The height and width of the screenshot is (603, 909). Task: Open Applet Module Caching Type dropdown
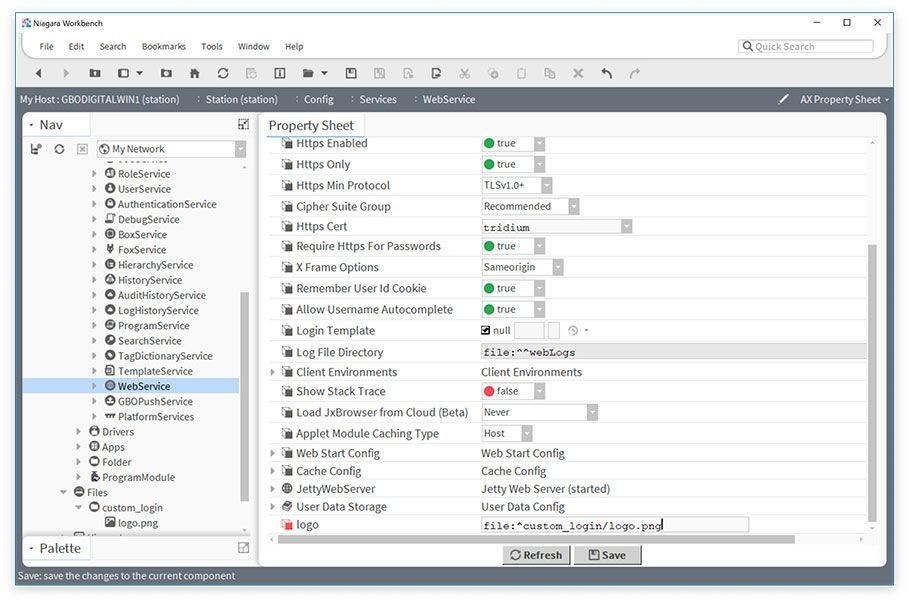click(526, 433)
